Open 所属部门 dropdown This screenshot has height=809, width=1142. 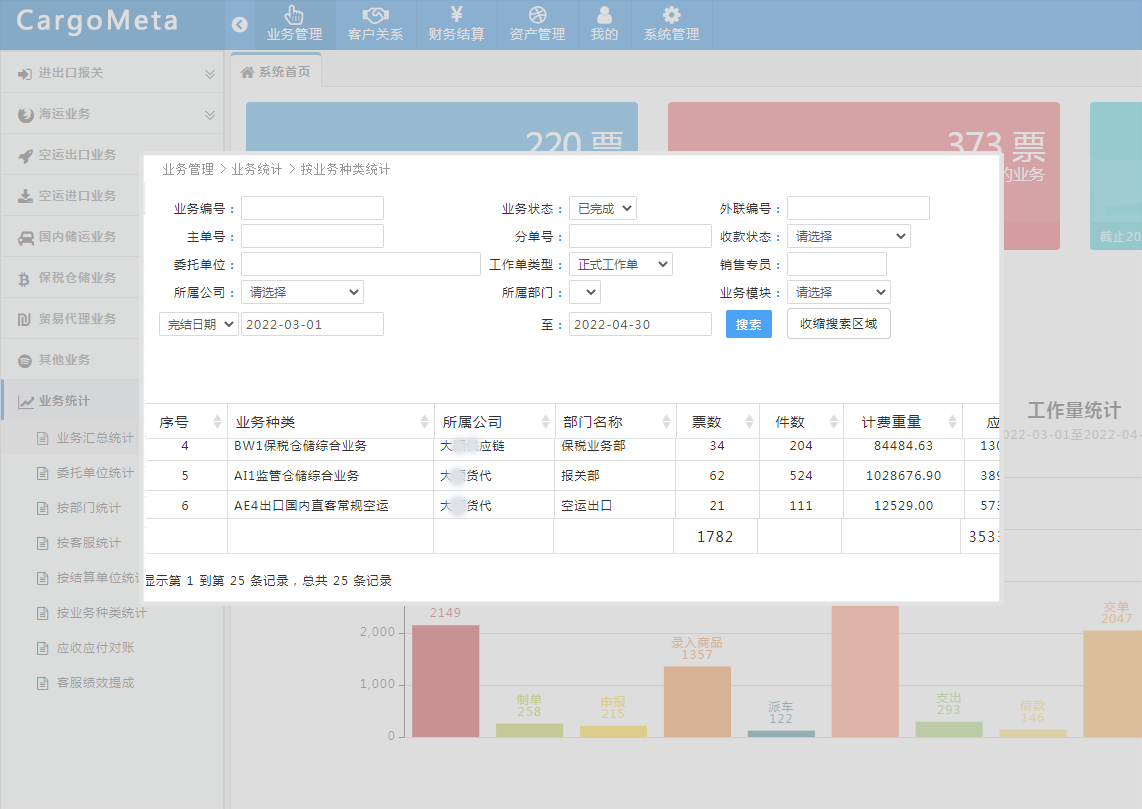(585, 292)
